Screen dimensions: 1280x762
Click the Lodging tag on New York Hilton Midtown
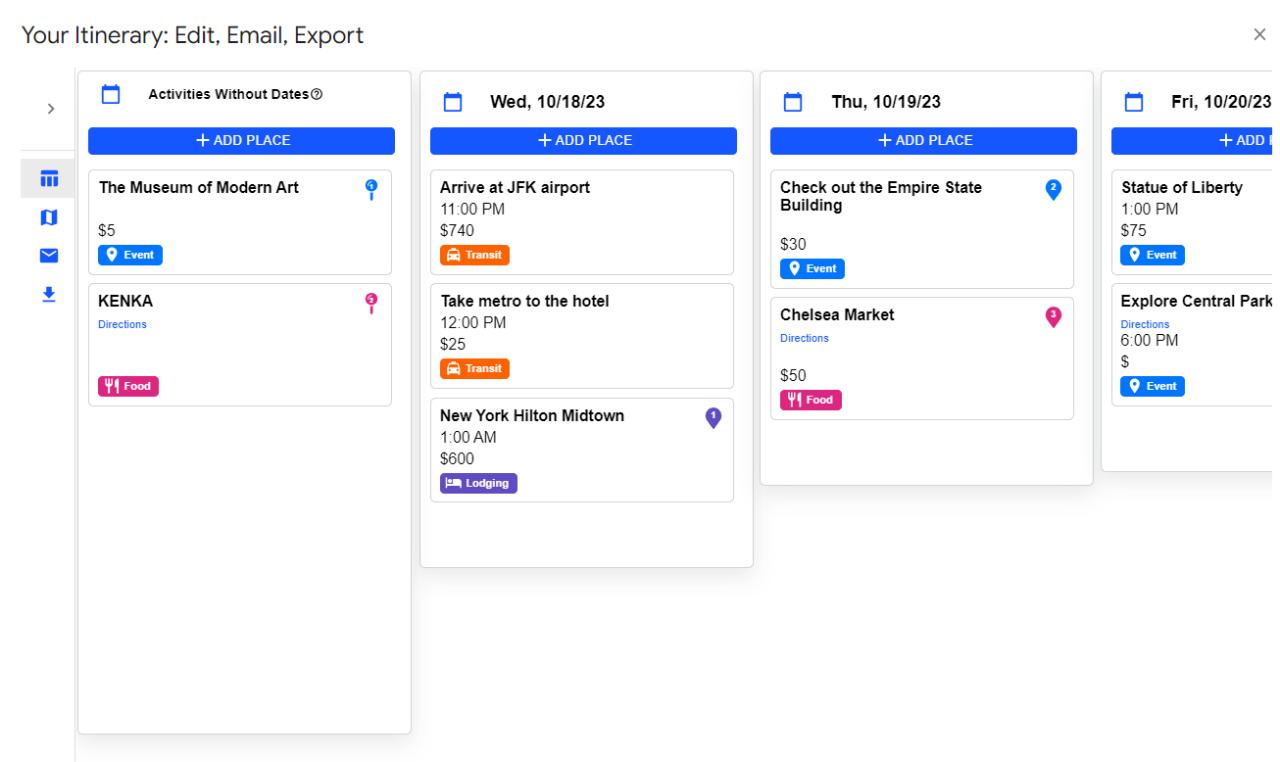coord(478,483)
